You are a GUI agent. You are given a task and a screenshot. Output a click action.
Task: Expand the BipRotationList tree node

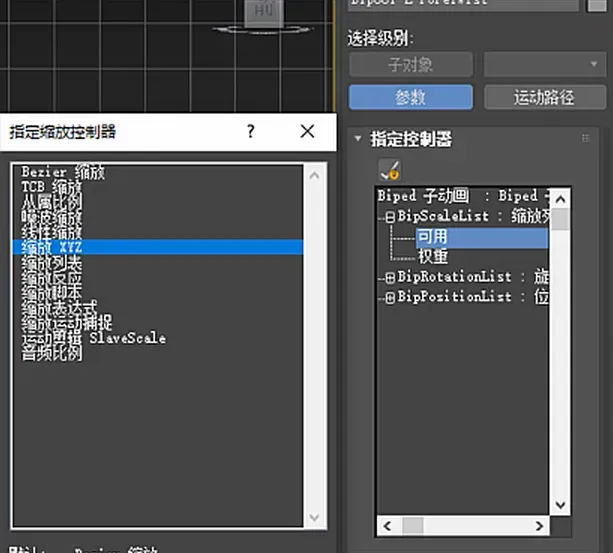click(x=390, y=277)
